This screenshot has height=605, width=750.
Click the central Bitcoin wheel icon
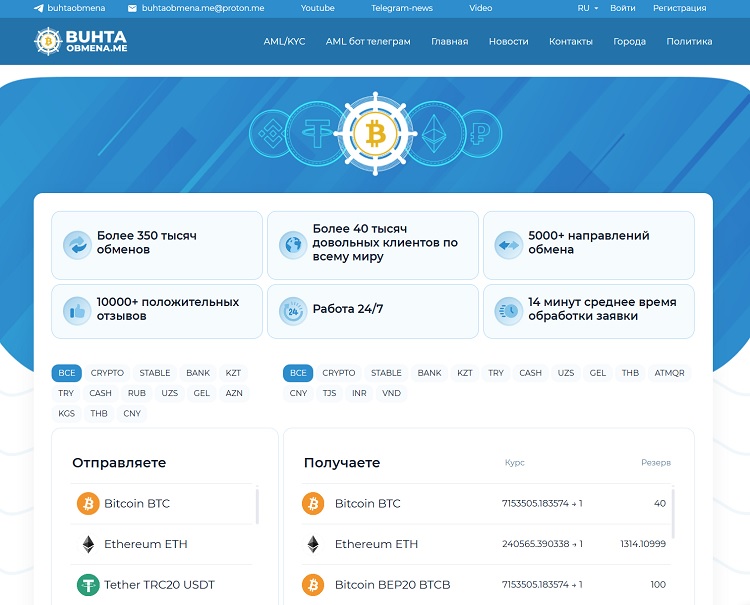click(x=375, y=132)
